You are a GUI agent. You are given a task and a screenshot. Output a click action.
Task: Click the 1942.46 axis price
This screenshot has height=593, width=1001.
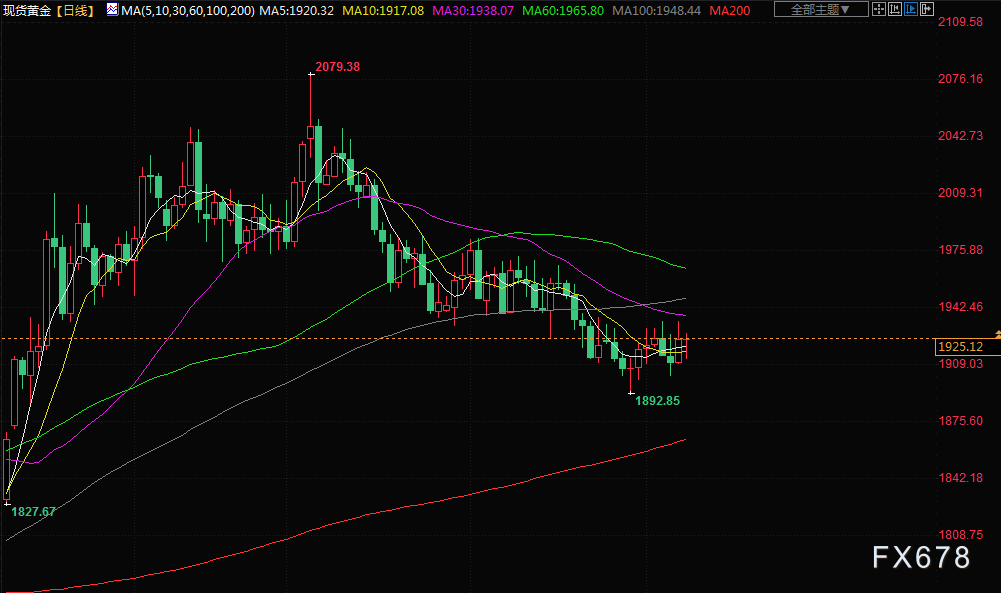961,307
